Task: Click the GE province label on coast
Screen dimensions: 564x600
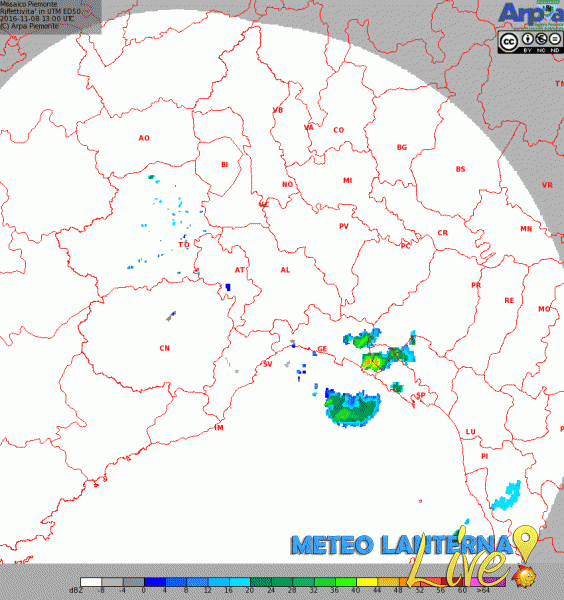Action: pos(322,349)
